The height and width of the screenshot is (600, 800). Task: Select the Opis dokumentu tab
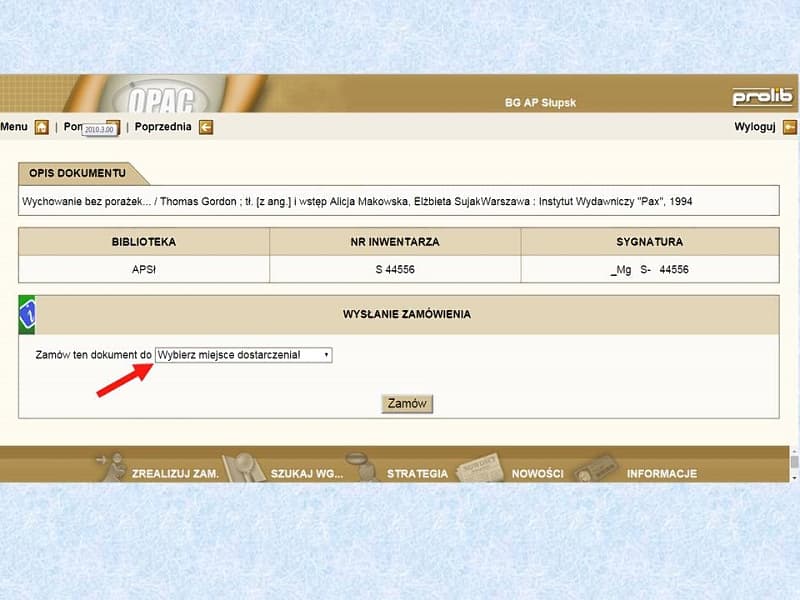[x=78, y=173]
